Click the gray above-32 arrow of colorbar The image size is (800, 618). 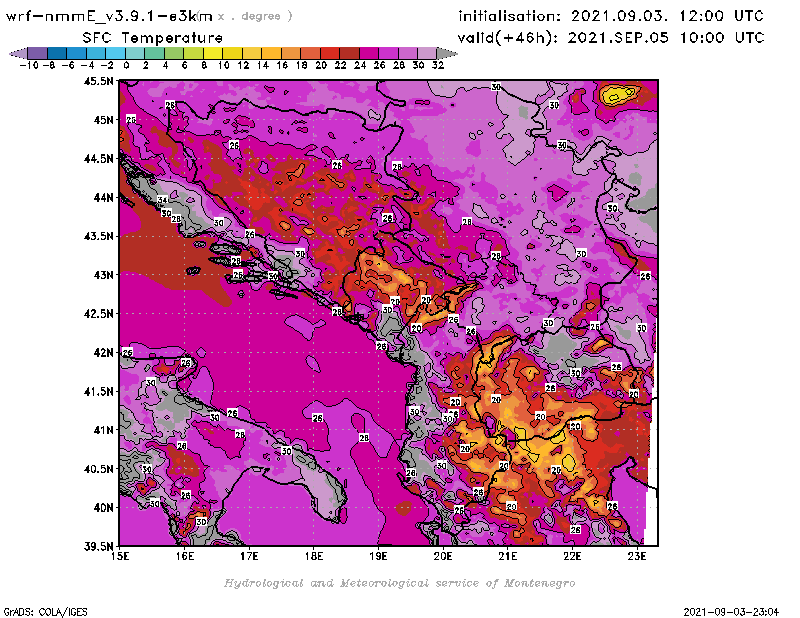[447, 54]
